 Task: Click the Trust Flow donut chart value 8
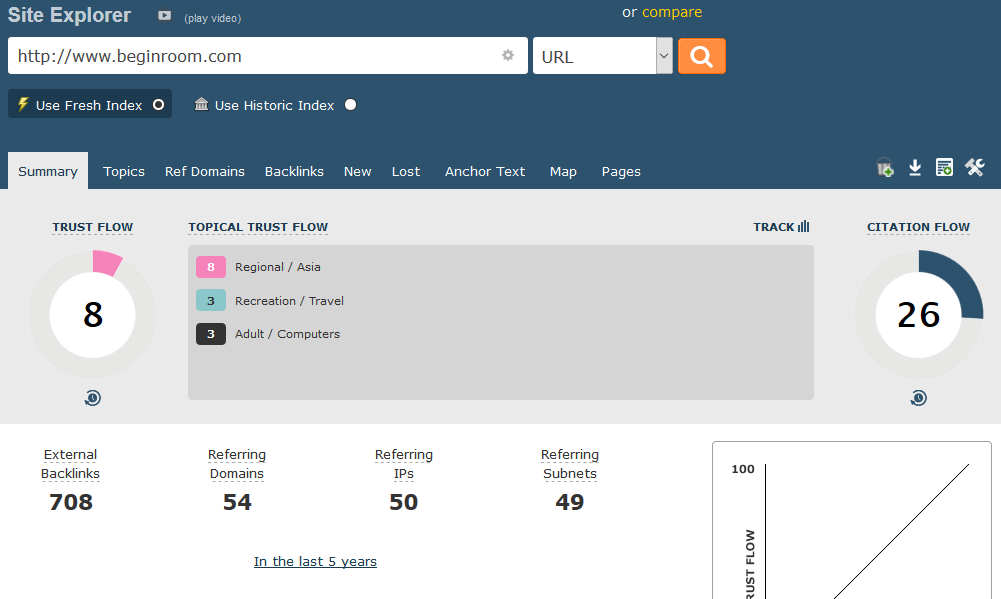pos(93,314)
